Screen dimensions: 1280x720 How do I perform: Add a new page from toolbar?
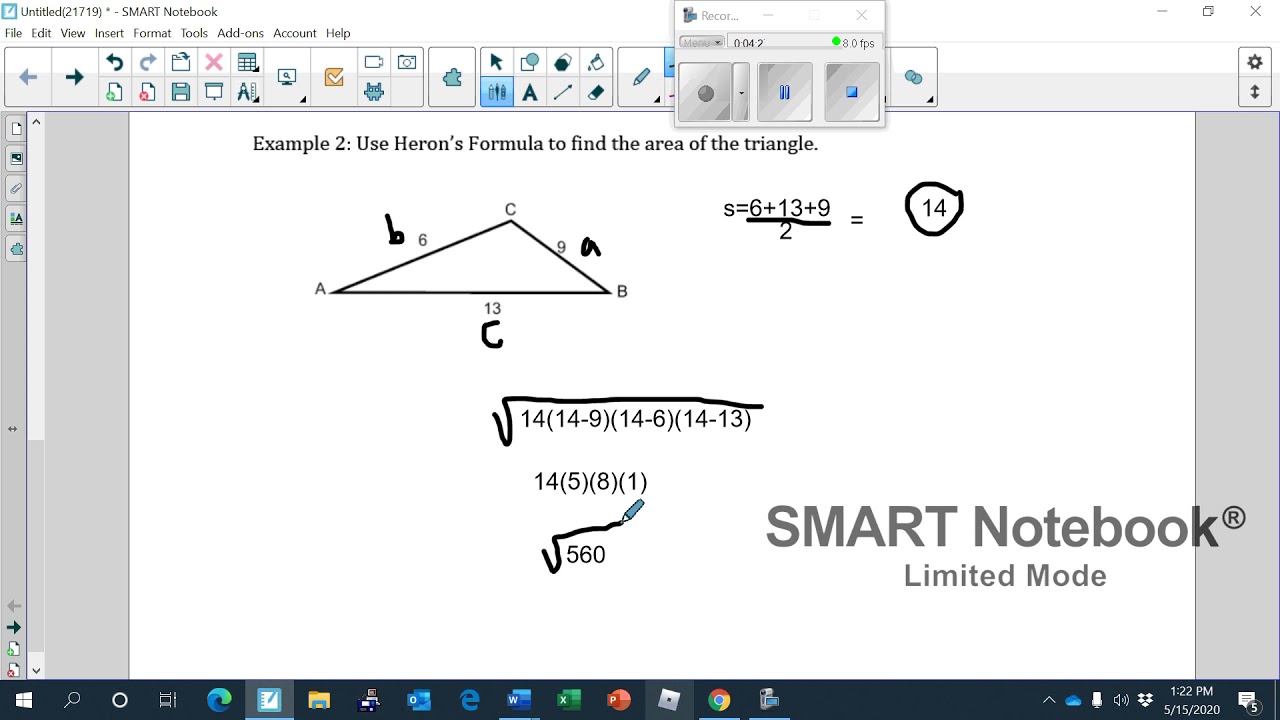point(114,92)
